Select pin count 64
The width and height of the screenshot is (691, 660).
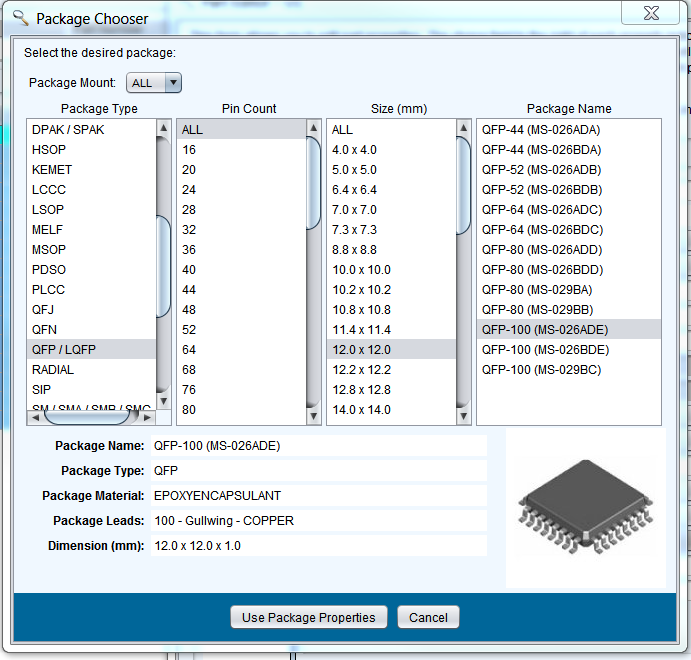pyautogui.click(x=189, y=349)
